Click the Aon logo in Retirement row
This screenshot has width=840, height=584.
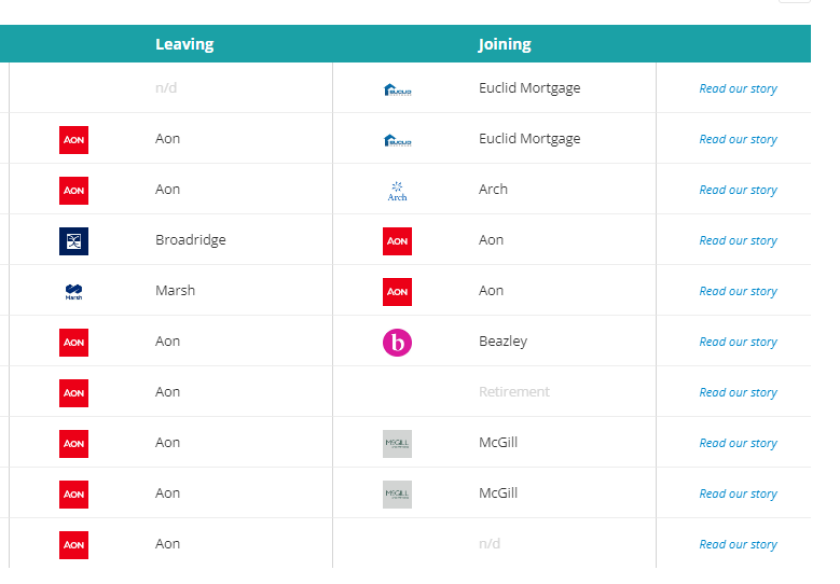(74, 393)
